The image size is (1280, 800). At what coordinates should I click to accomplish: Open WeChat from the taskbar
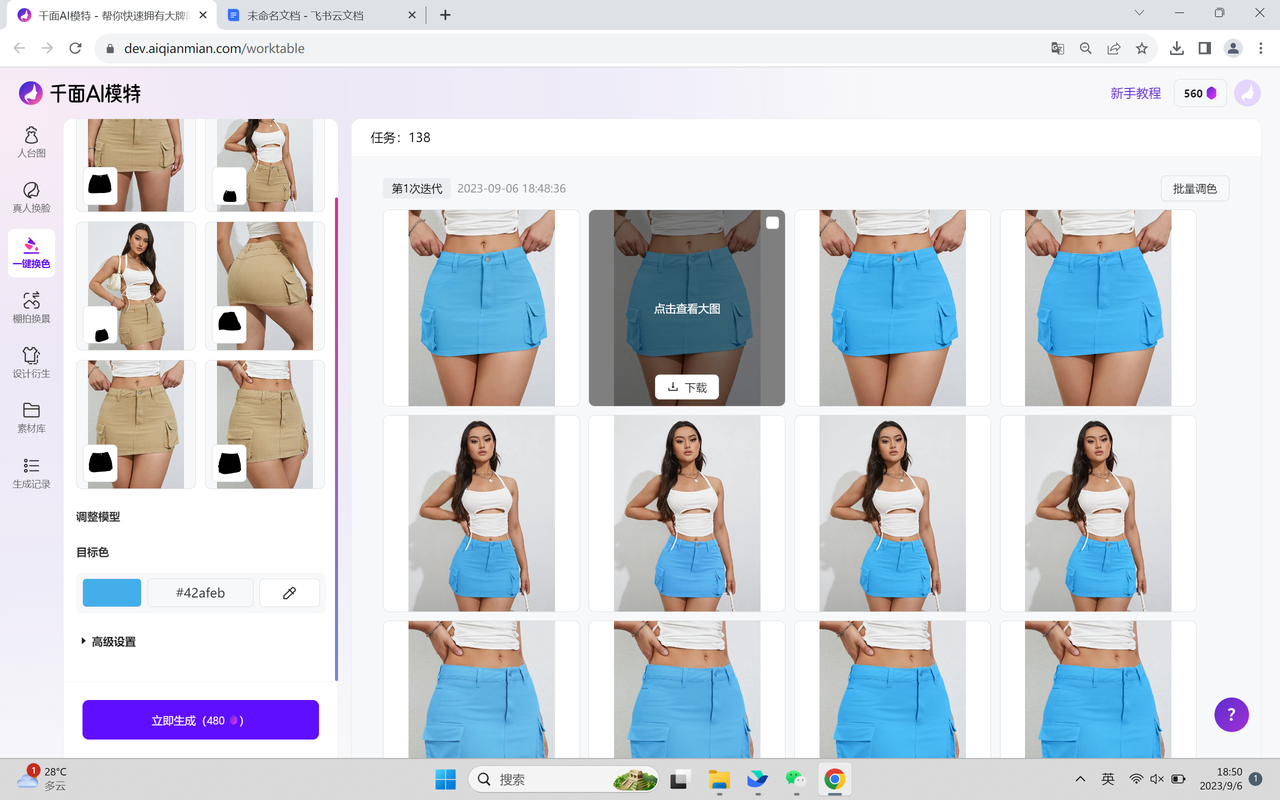click(x=795, y=779)
